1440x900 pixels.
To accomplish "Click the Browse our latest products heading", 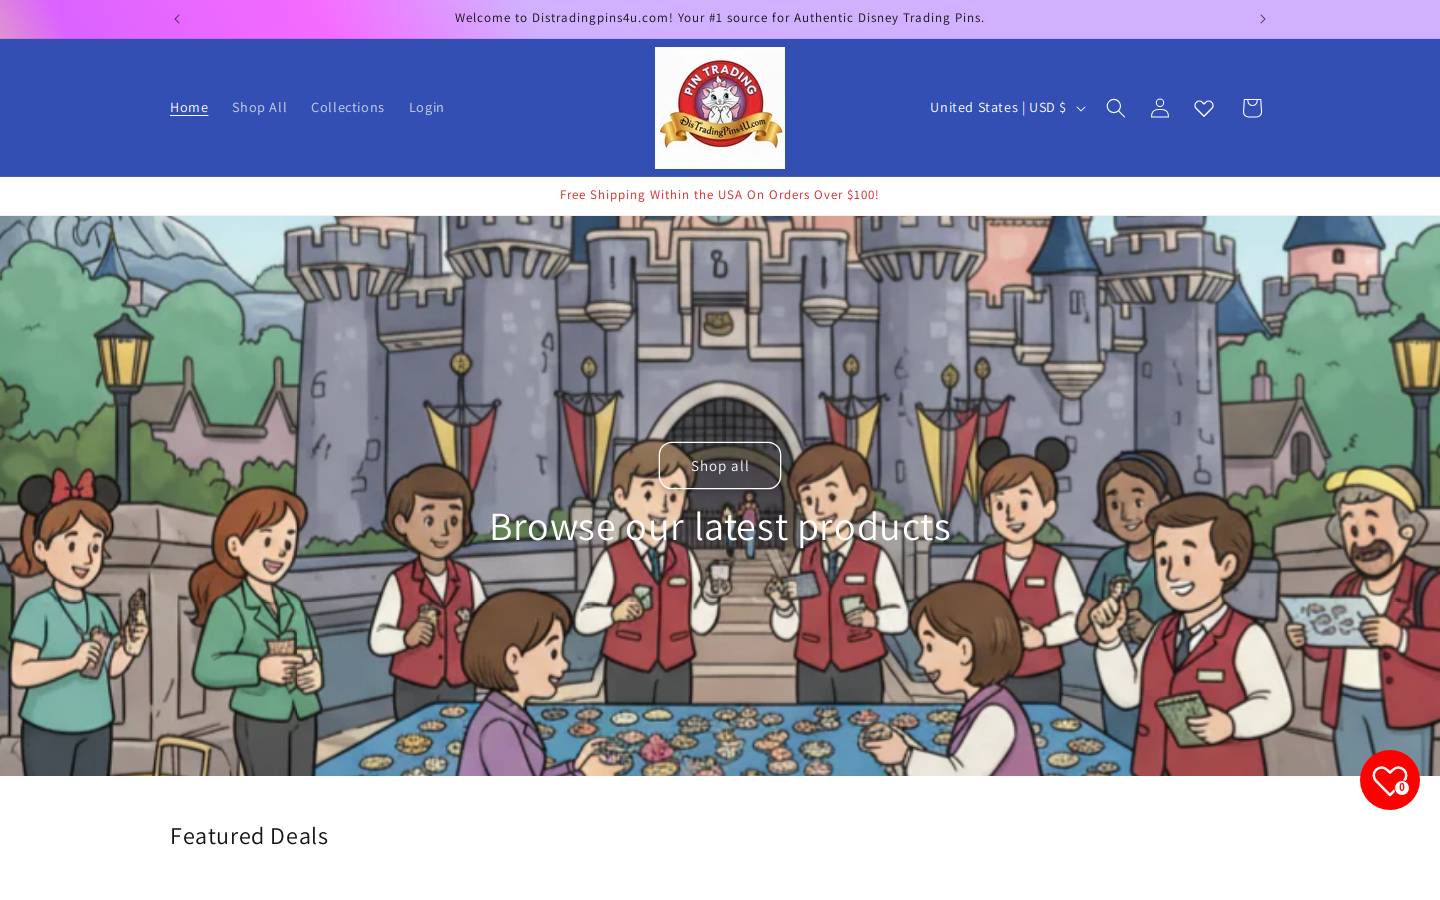I will point(720,527).
